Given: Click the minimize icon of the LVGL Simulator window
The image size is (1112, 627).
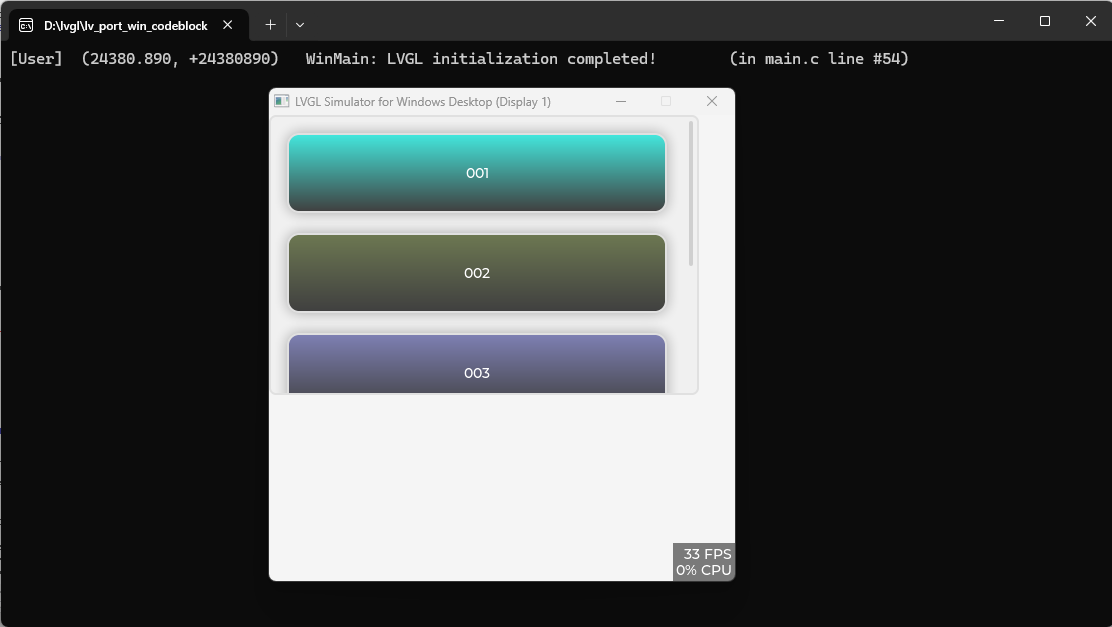Looking at the screenshot, I should click(x=620, y=101).
